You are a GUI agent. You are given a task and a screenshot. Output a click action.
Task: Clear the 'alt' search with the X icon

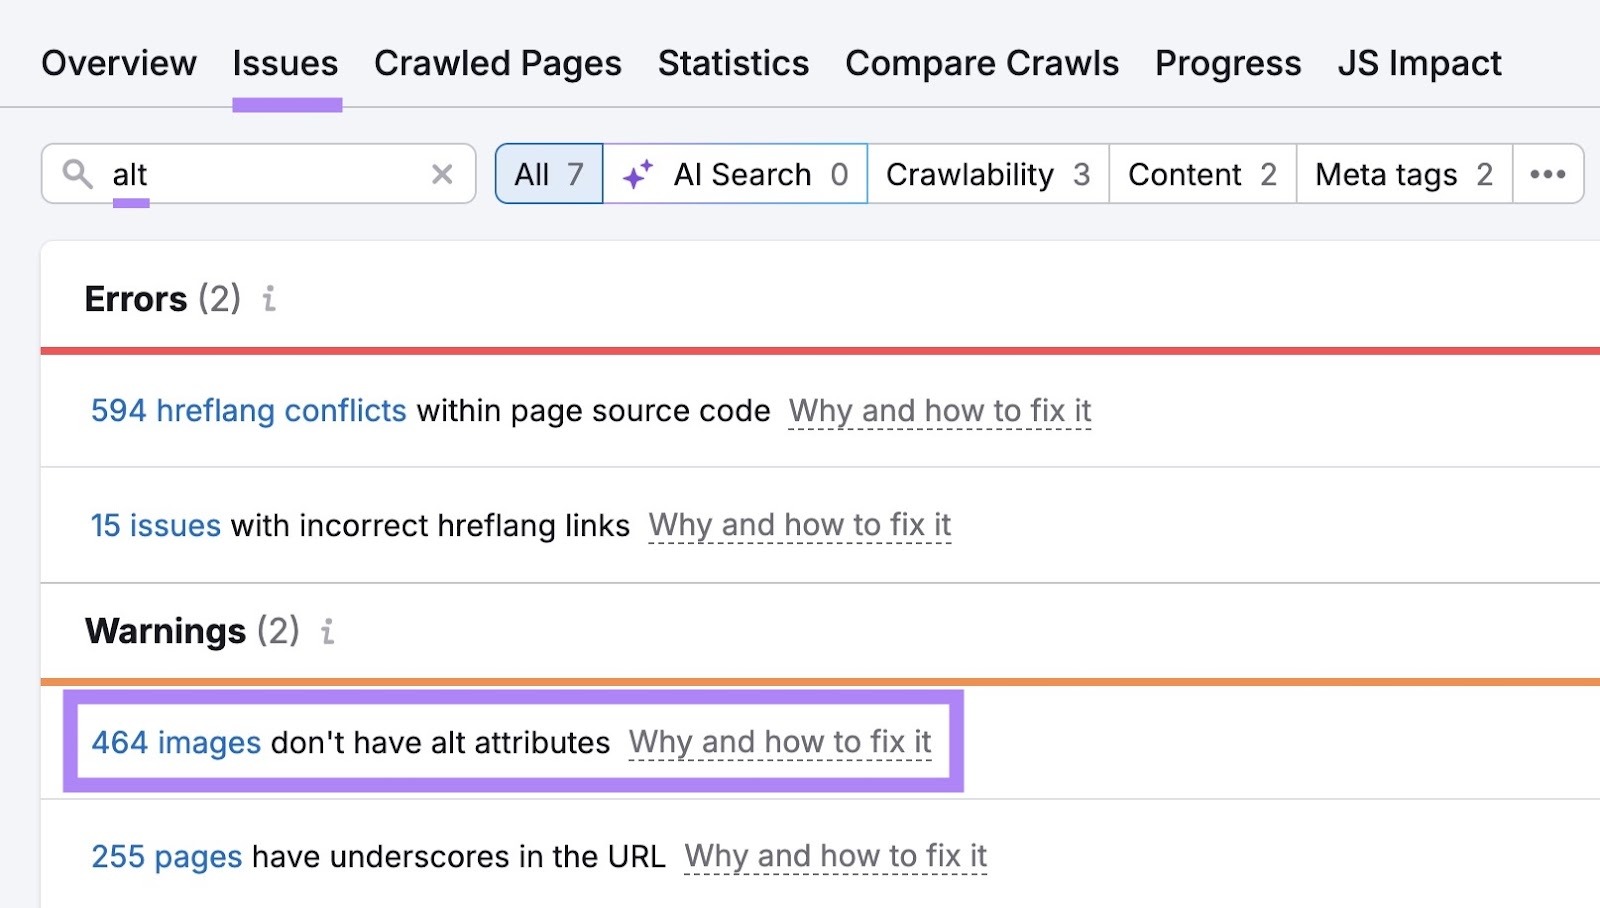coord(441,174)
